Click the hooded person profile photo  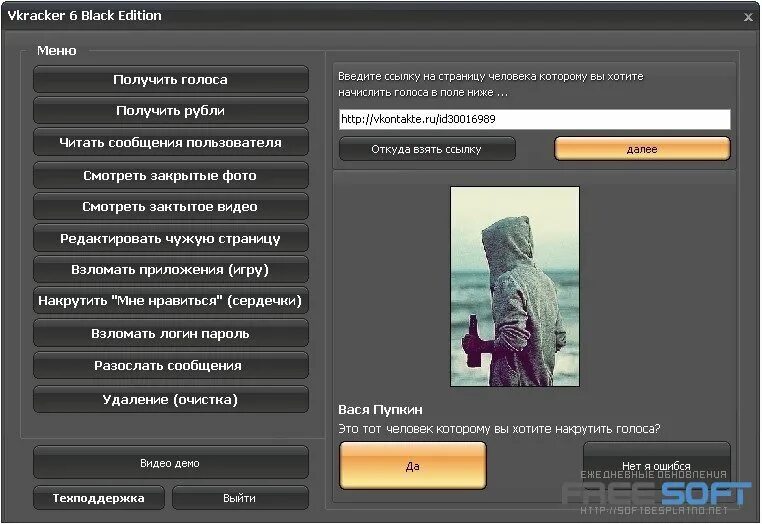(x=515, y=286)
